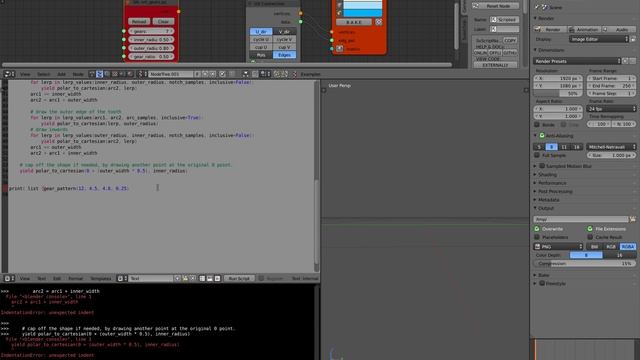640x360 pixels.
Task: Open the Display Image Editor dropdown
Action: 599,39
